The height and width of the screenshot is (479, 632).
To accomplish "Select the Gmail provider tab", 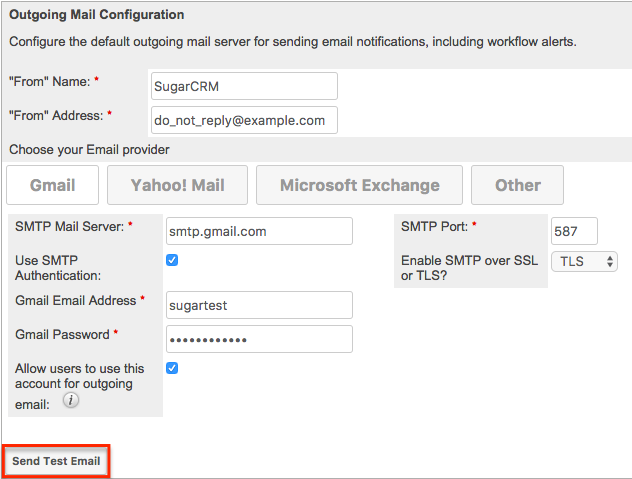I will pyautogui.click(x=52, y=185).
